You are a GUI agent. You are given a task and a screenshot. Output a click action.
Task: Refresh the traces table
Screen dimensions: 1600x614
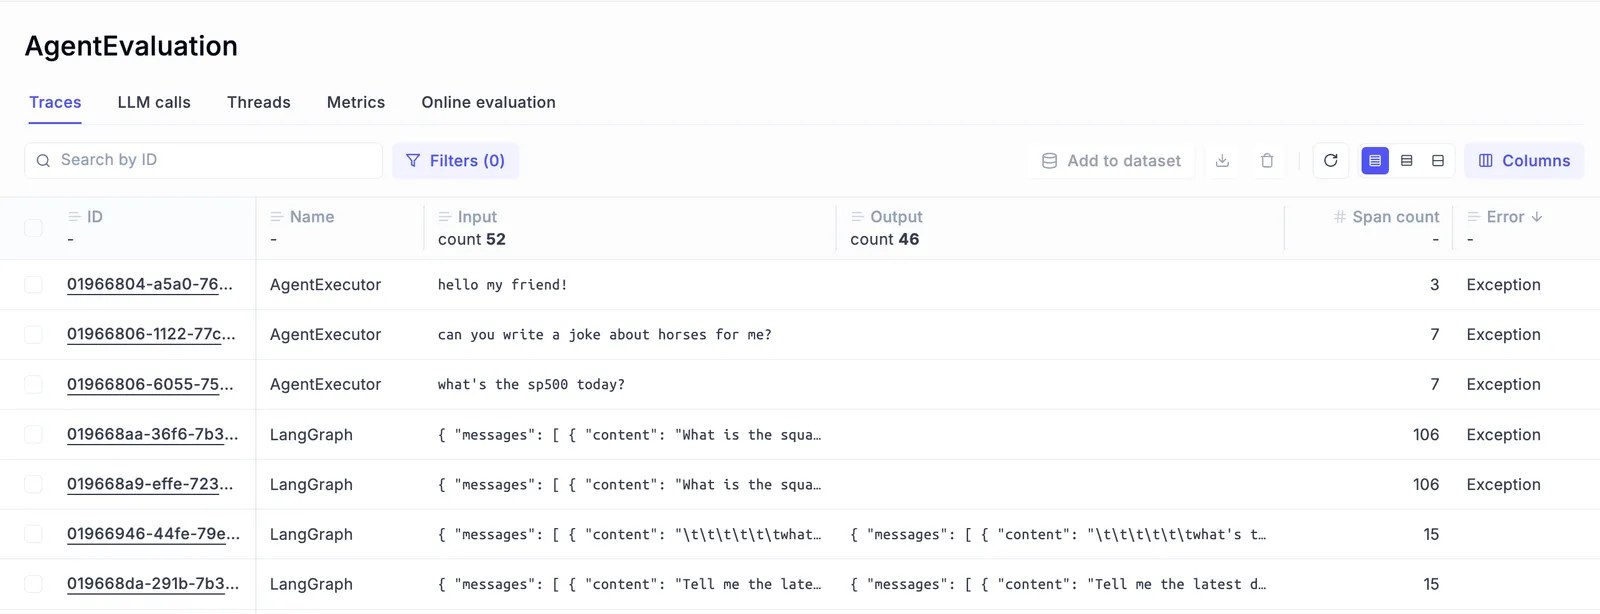click(1330, 161)
